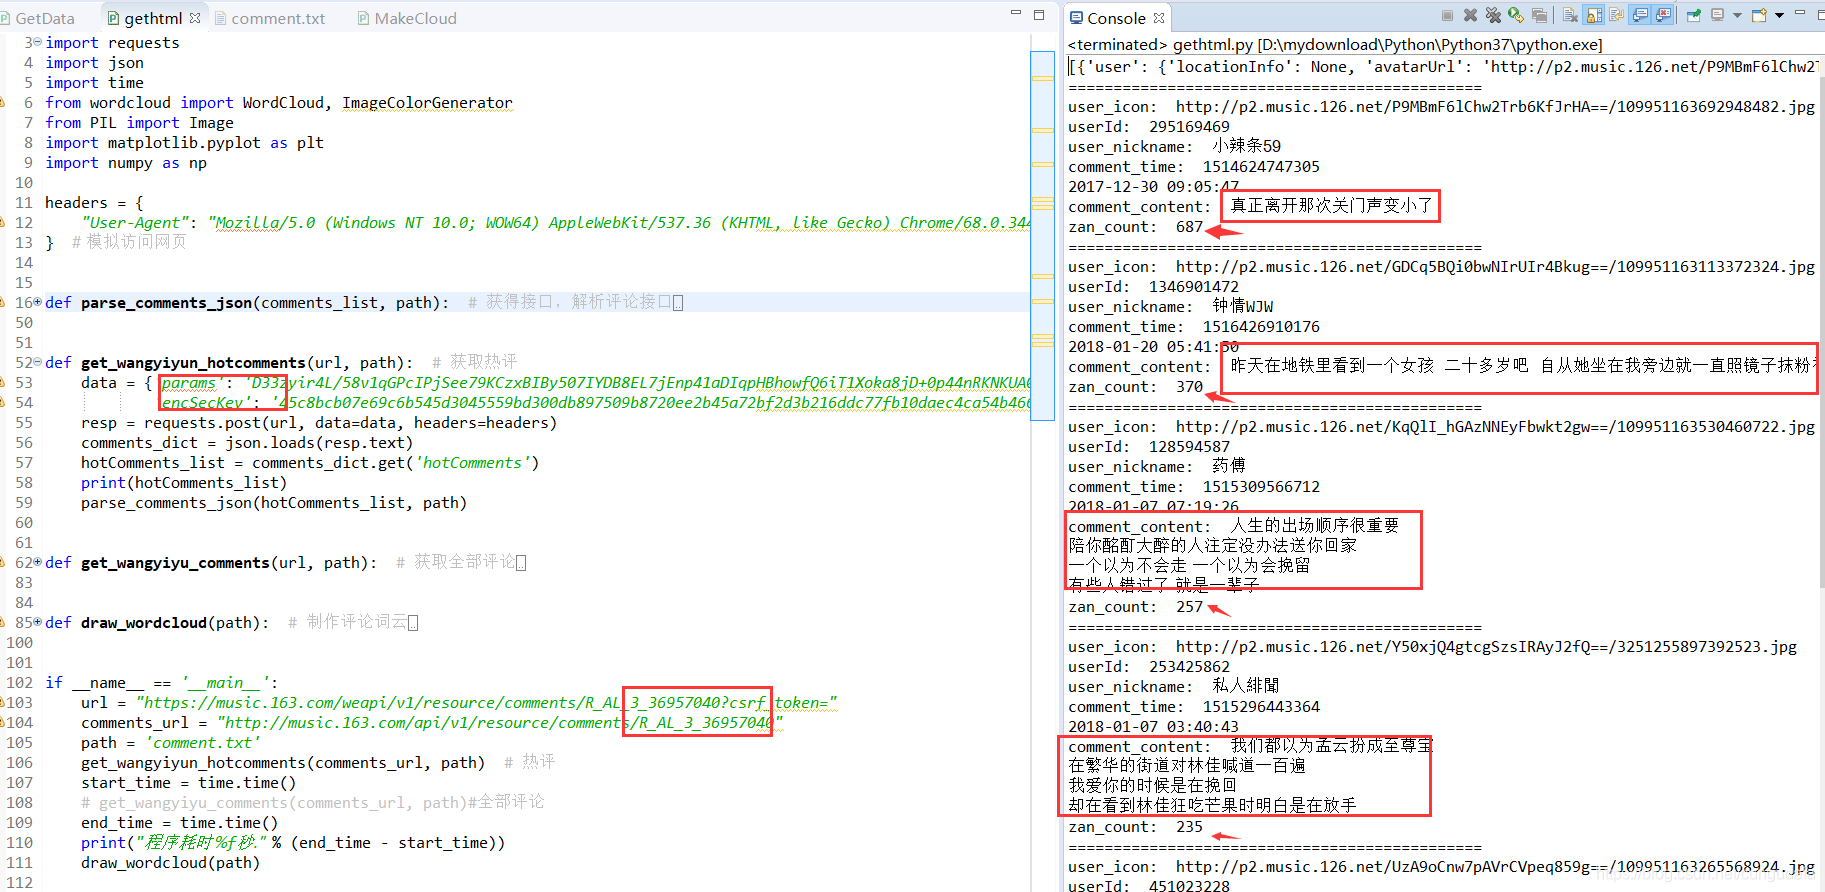Click 'zan_count: 370' in console
The height and width of the screenshot is (892, 1825).
point(1136,387)
